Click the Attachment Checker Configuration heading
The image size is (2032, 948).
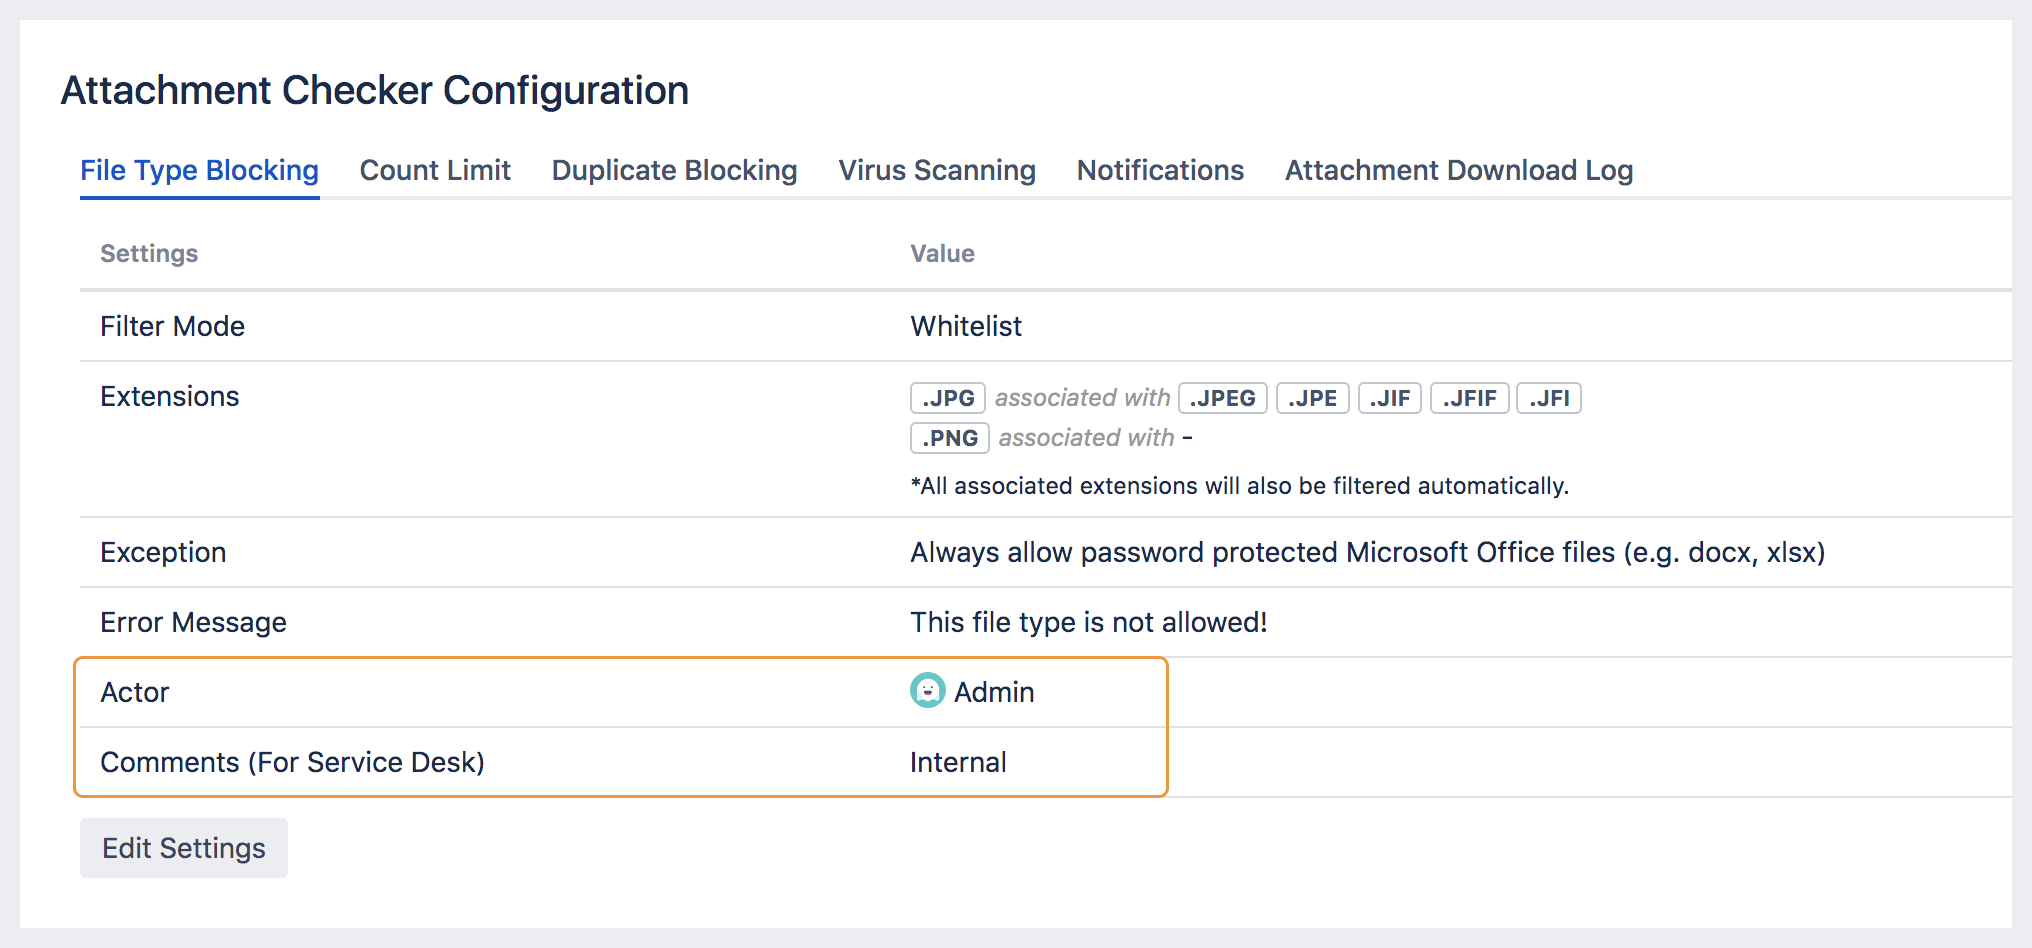[x=374, y=89]
